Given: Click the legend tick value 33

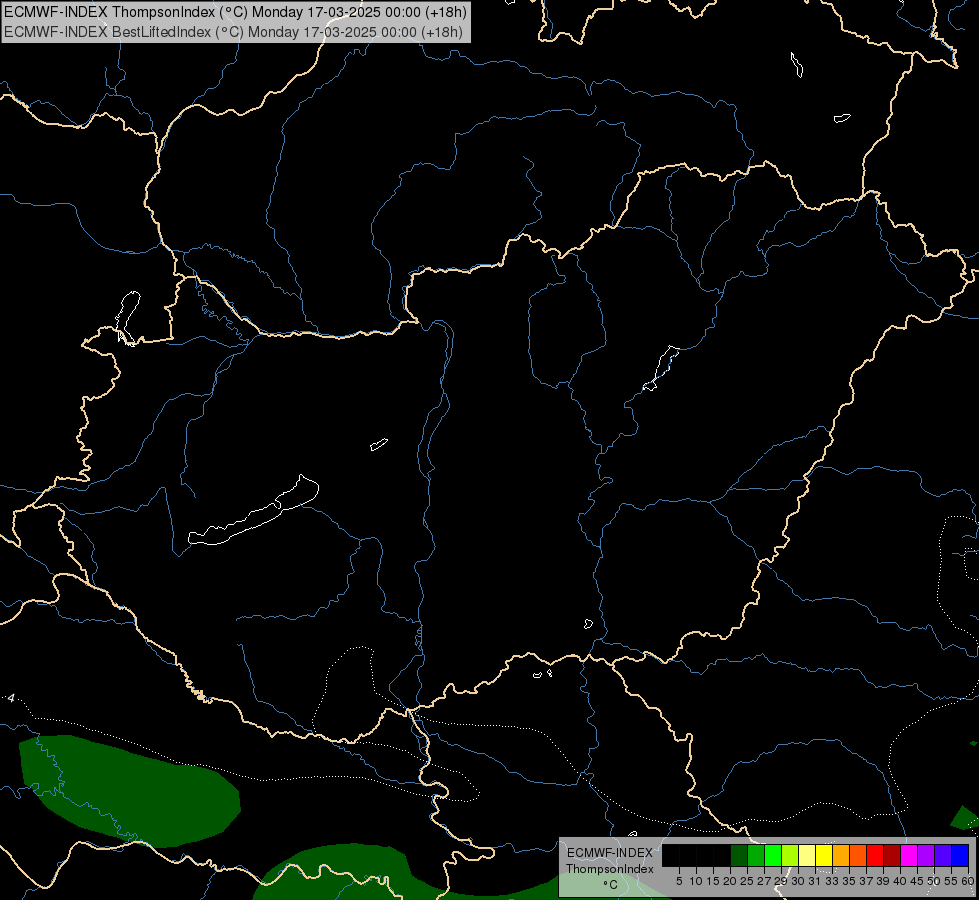Looking at the screenshot, I should click(x=832, y=881).
